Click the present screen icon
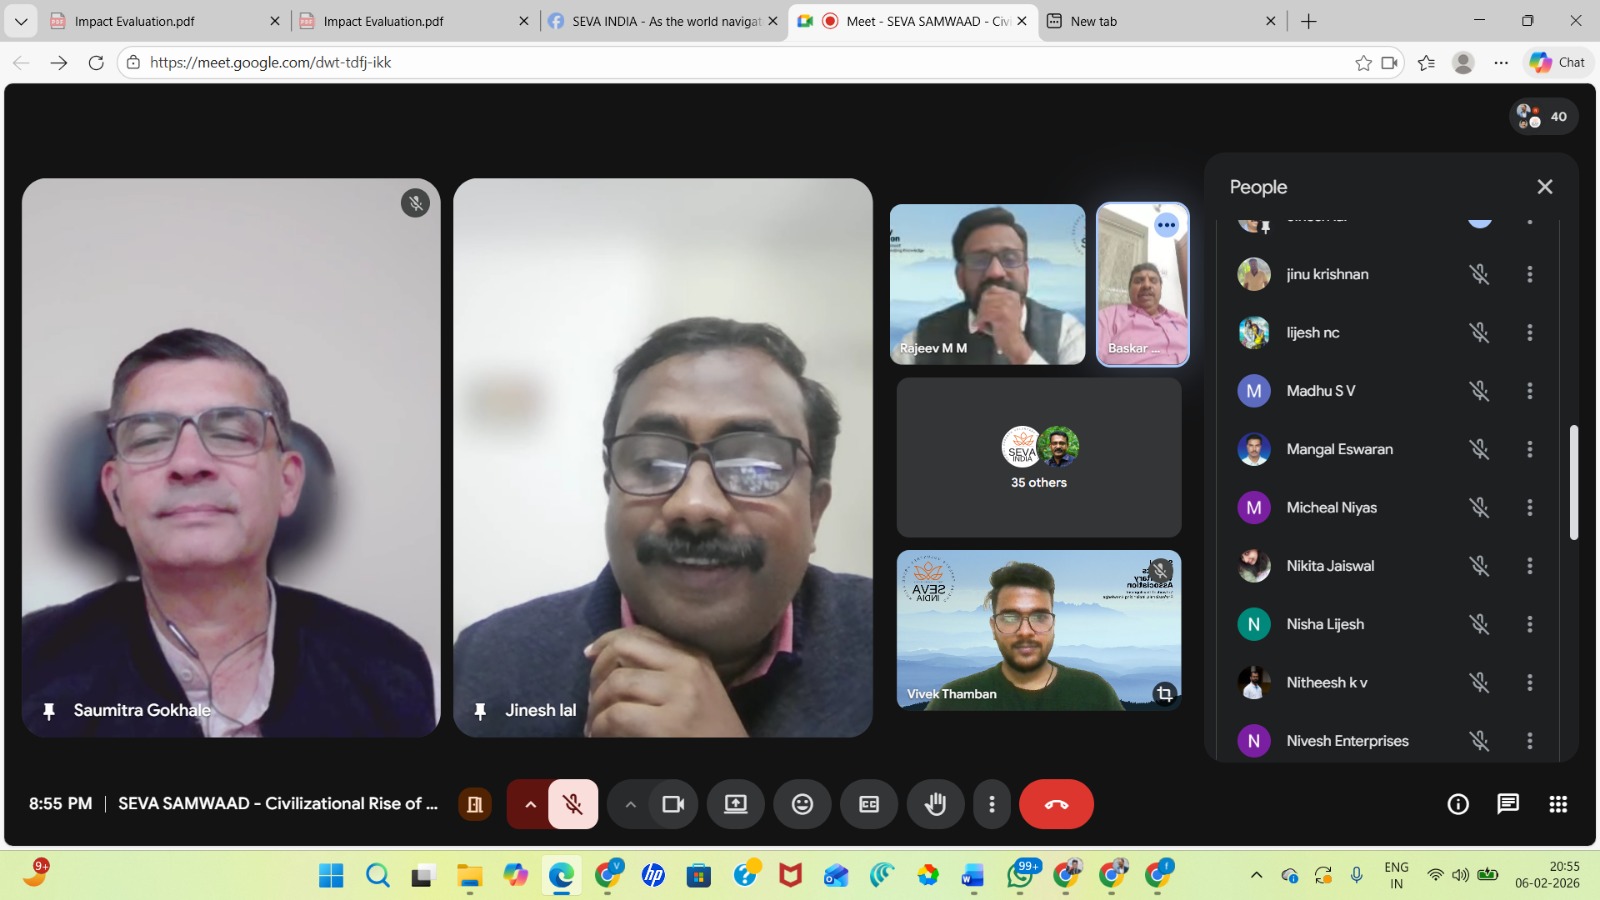 (736, 804)
